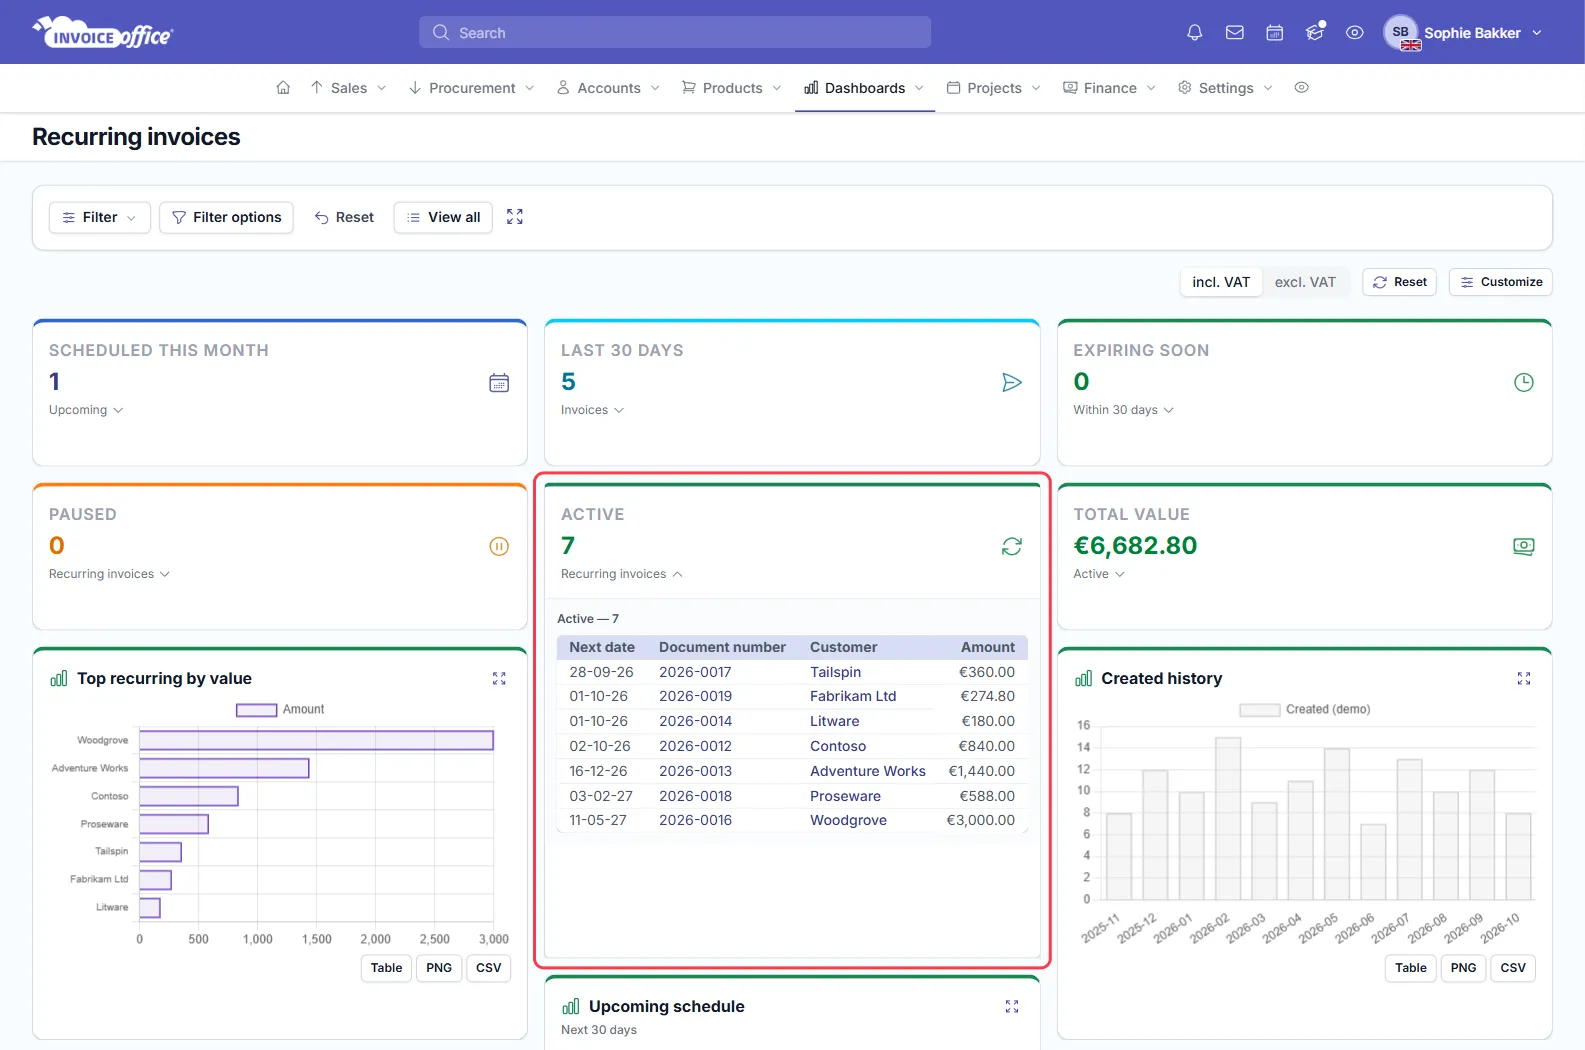
Task: Open the calendar icon in header
Action: 1274,33
